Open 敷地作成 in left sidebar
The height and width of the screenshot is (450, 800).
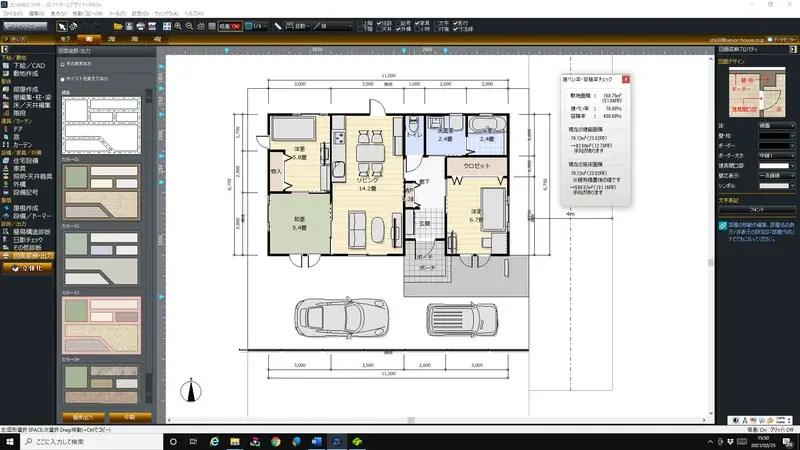(26, 73)
